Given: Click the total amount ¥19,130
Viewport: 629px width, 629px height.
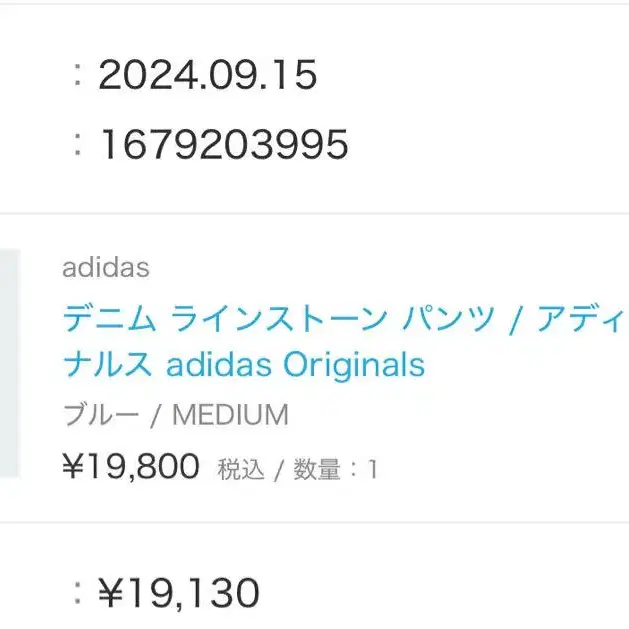Looking at the screenshot, I should (179, 592).
